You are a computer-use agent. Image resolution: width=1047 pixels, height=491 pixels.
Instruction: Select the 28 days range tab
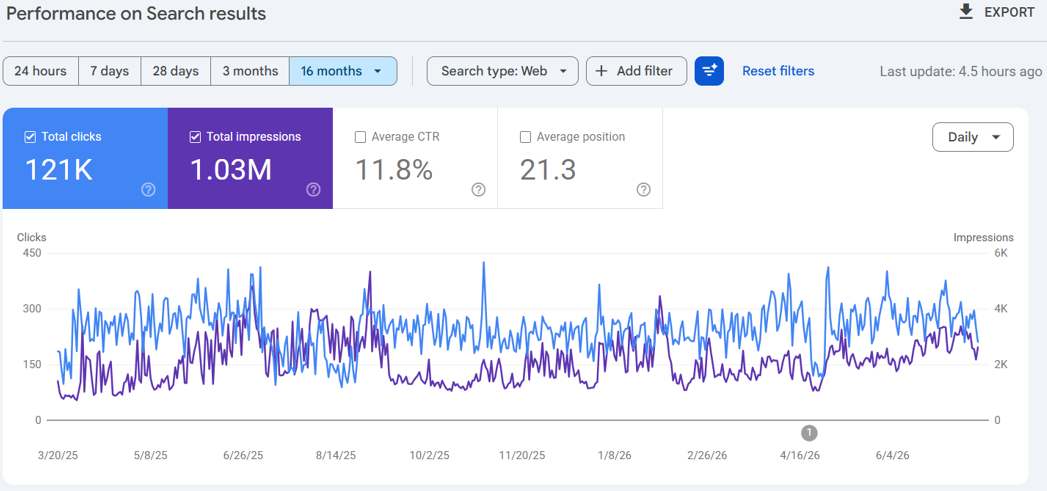[x=176, y=71]
